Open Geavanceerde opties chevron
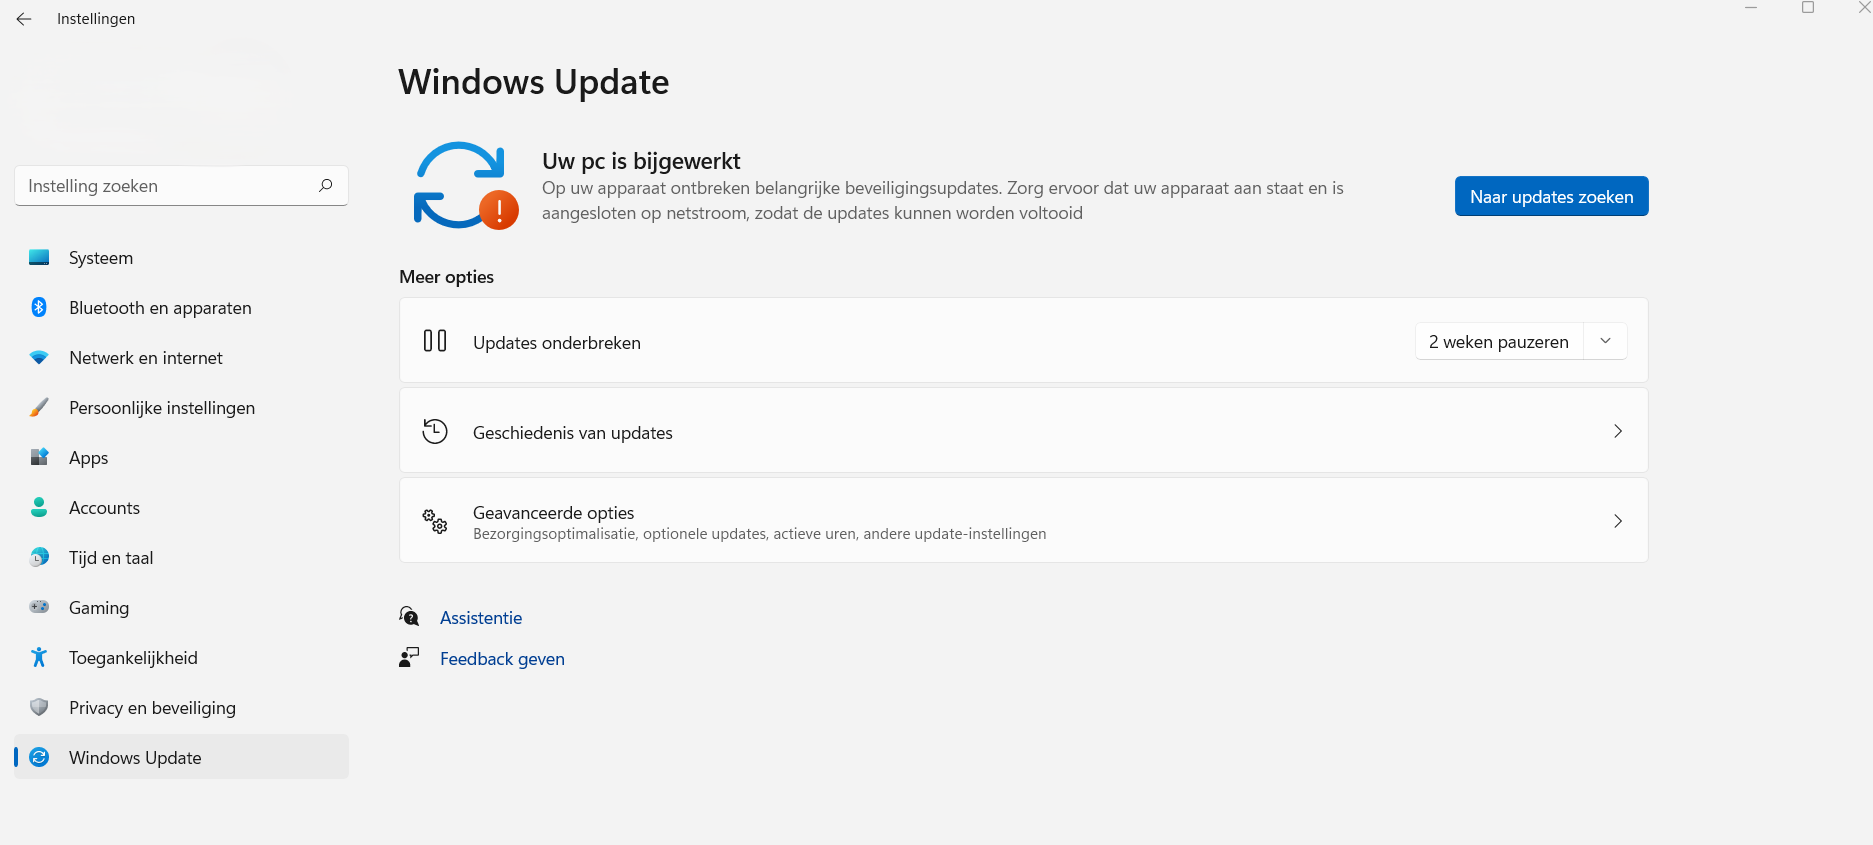 [1617, 521]
